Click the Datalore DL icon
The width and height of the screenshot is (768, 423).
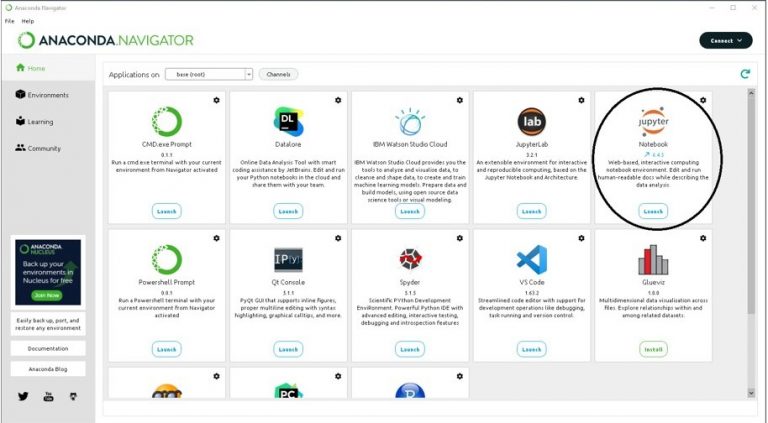point(288,122)
